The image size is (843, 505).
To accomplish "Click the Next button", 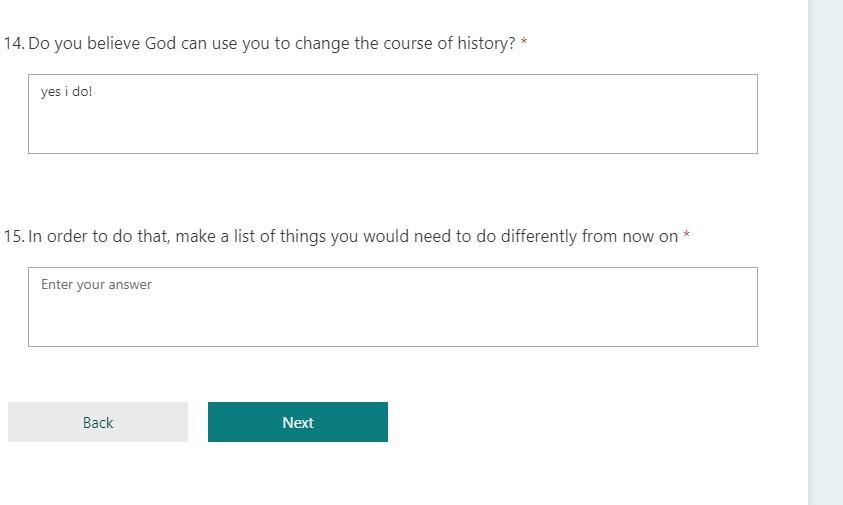I will click(297, 422).
